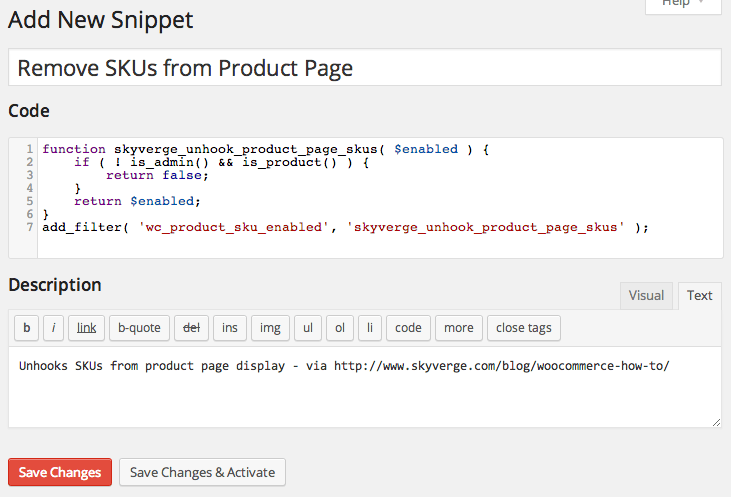This screenshot has width=731, height=497.
Task: Expand the Help dropdown panel
Action: [x=682, y=5]
